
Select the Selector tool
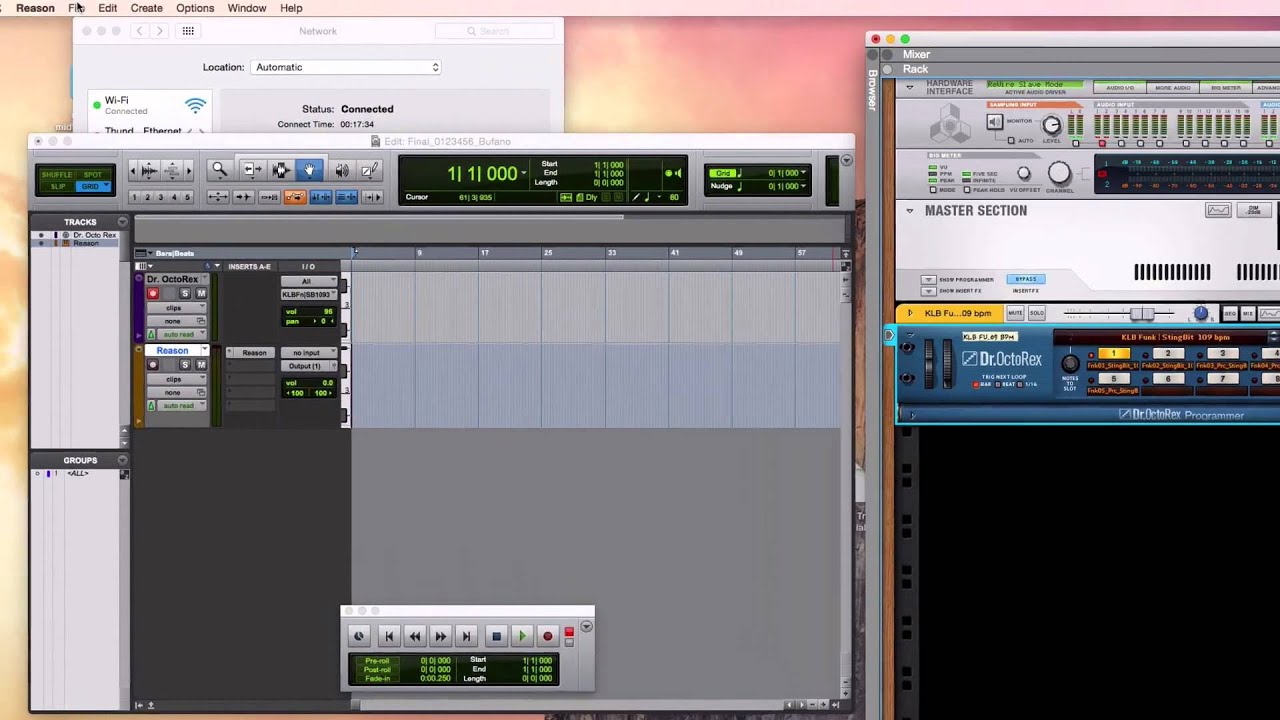click(x=281, y=171)
